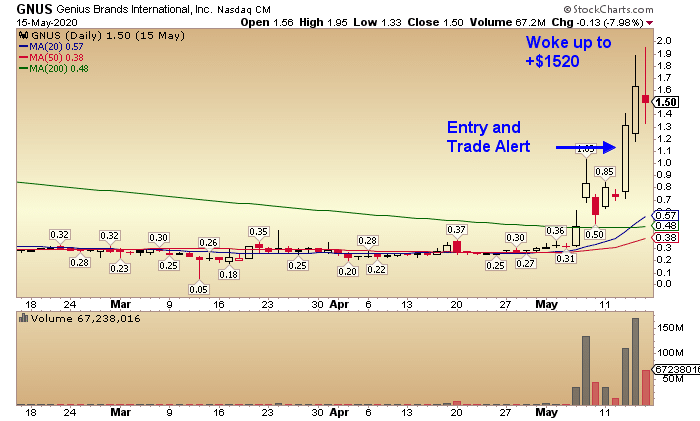This screenshot has height=421, width=700.
Task: Click the 0.18 low price label
Action: click(x=229, y=274)
